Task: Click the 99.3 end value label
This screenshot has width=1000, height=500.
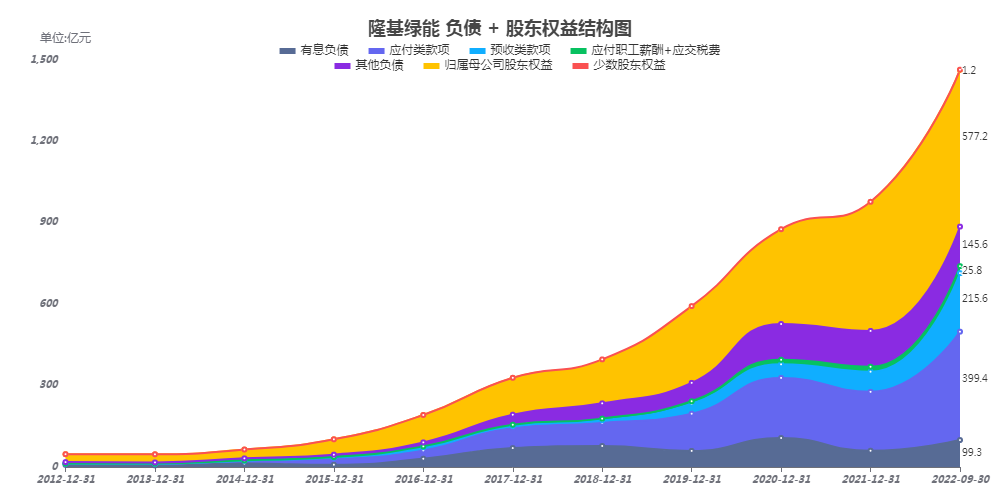Action: pyautogui.click(x=973, y=452)
